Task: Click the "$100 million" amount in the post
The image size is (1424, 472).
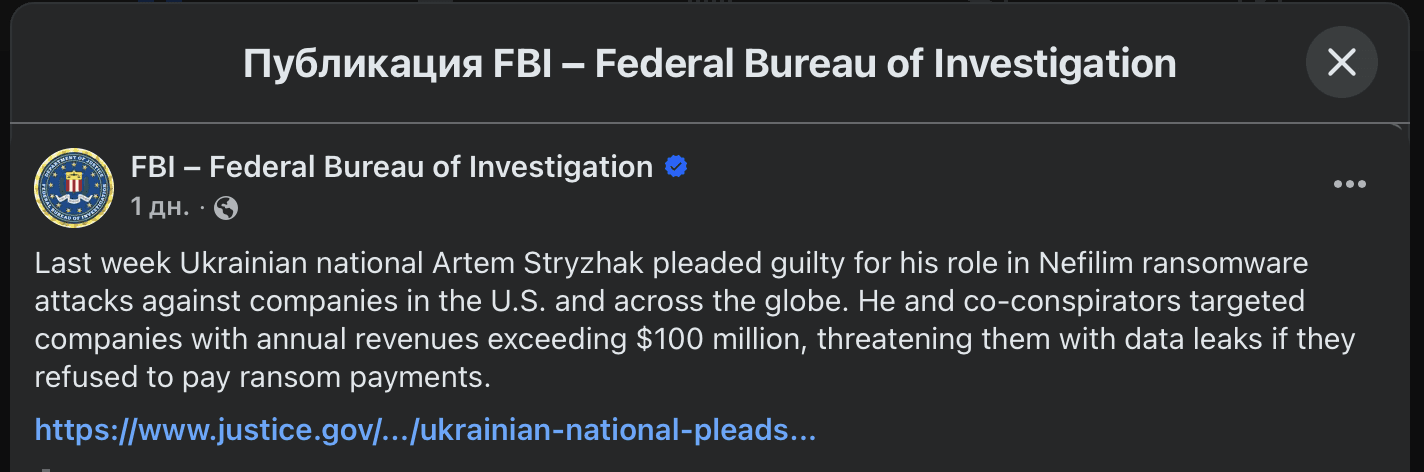Action: (720, 340)
